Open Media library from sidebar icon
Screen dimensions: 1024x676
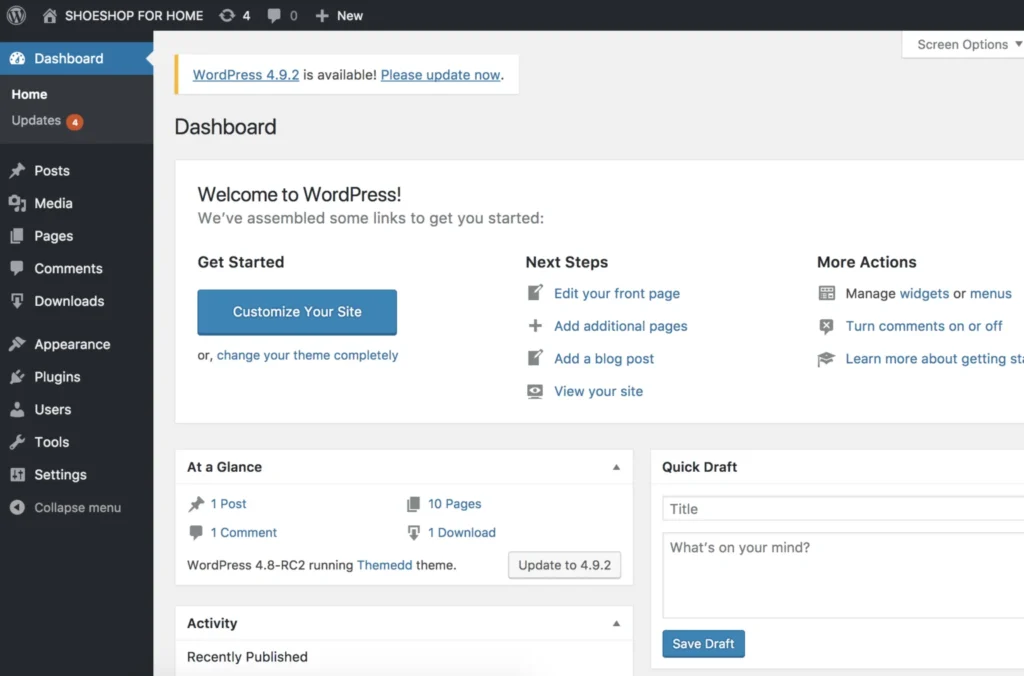pyautogui.click(x=17, y=204)
